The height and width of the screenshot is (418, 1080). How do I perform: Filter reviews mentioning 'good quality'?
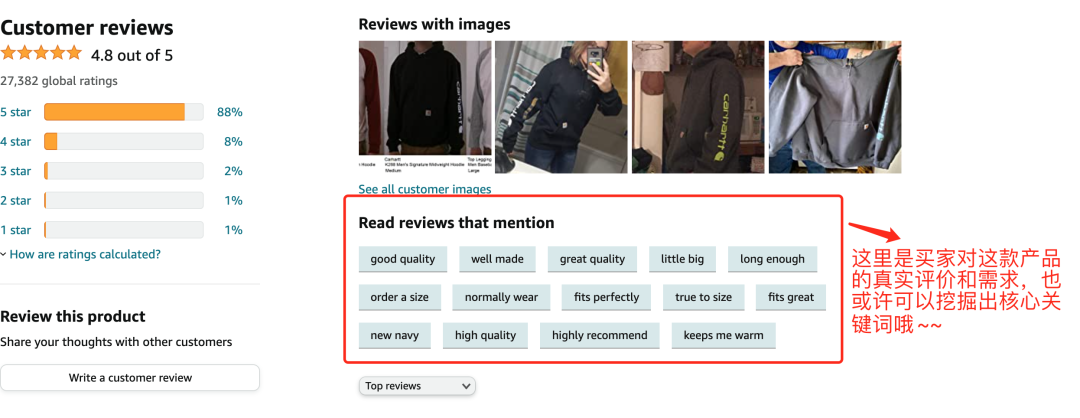pos(403,260)
